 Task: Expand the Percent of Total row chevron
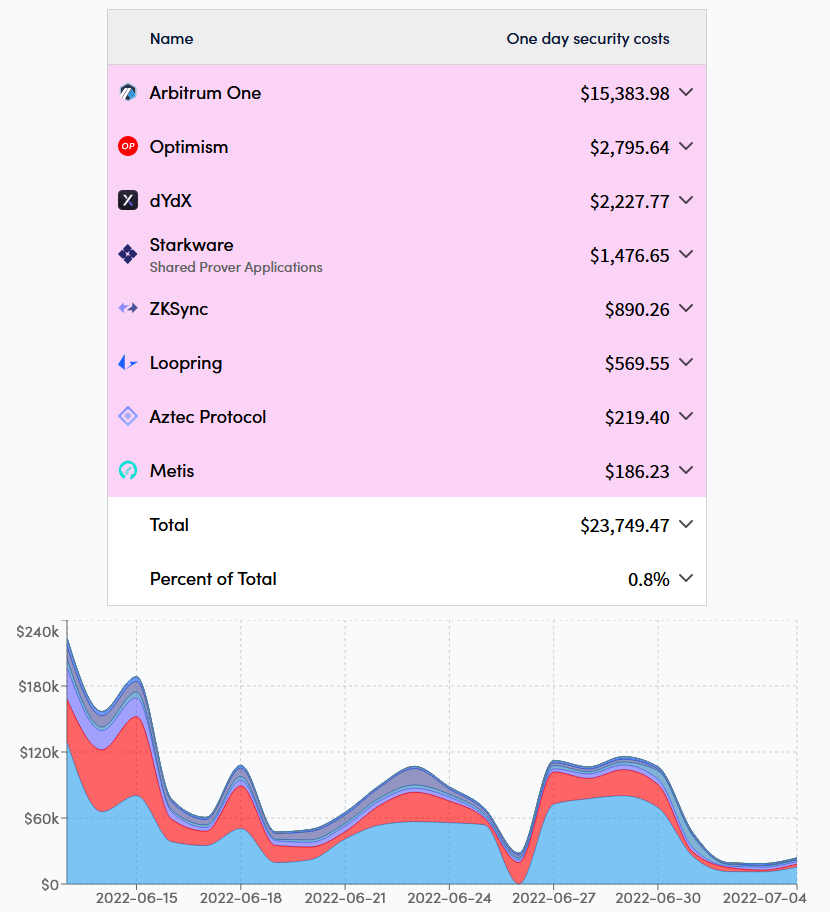tap(686, 578)
